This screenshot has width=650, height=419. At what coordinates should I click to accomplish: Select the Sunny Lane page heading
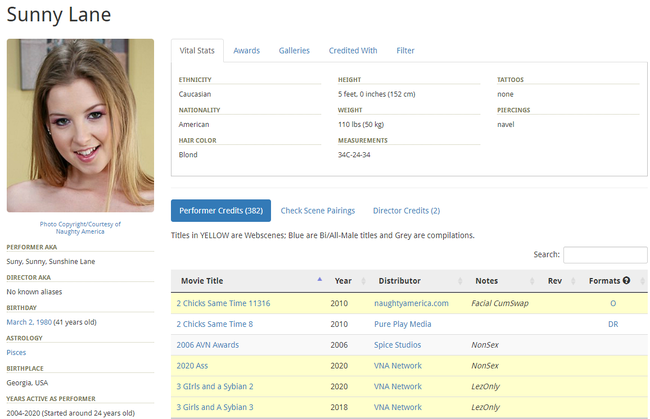coord(59,15)
